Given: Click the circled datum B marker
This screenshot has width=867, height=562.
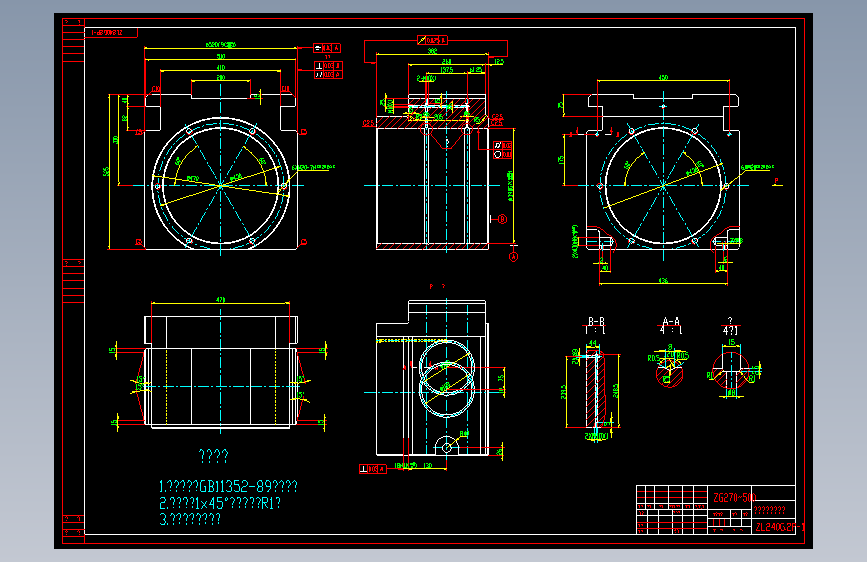Looking at the screenshot, I should point(502,219).
